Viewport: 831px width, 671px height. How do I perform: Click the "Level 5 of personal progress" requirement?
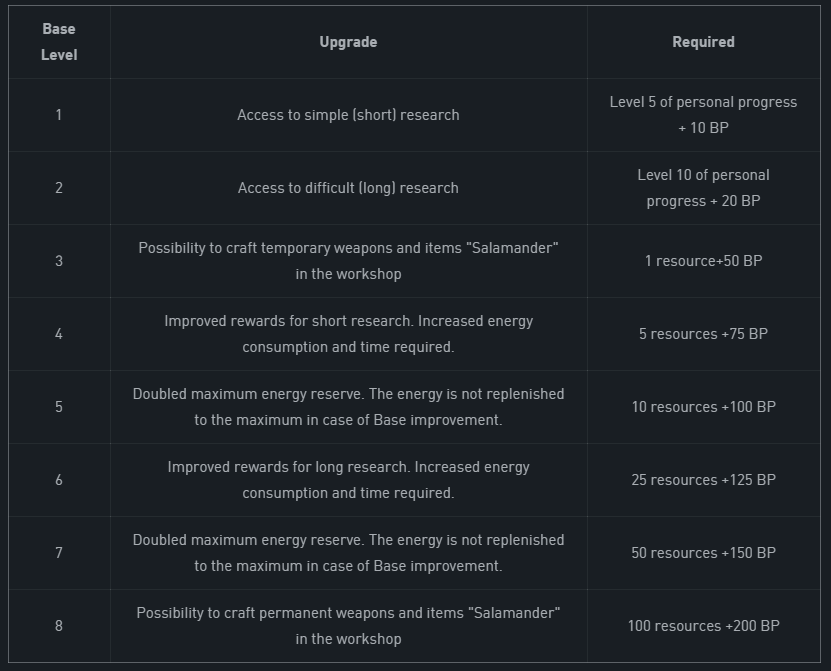click(703, 103)
